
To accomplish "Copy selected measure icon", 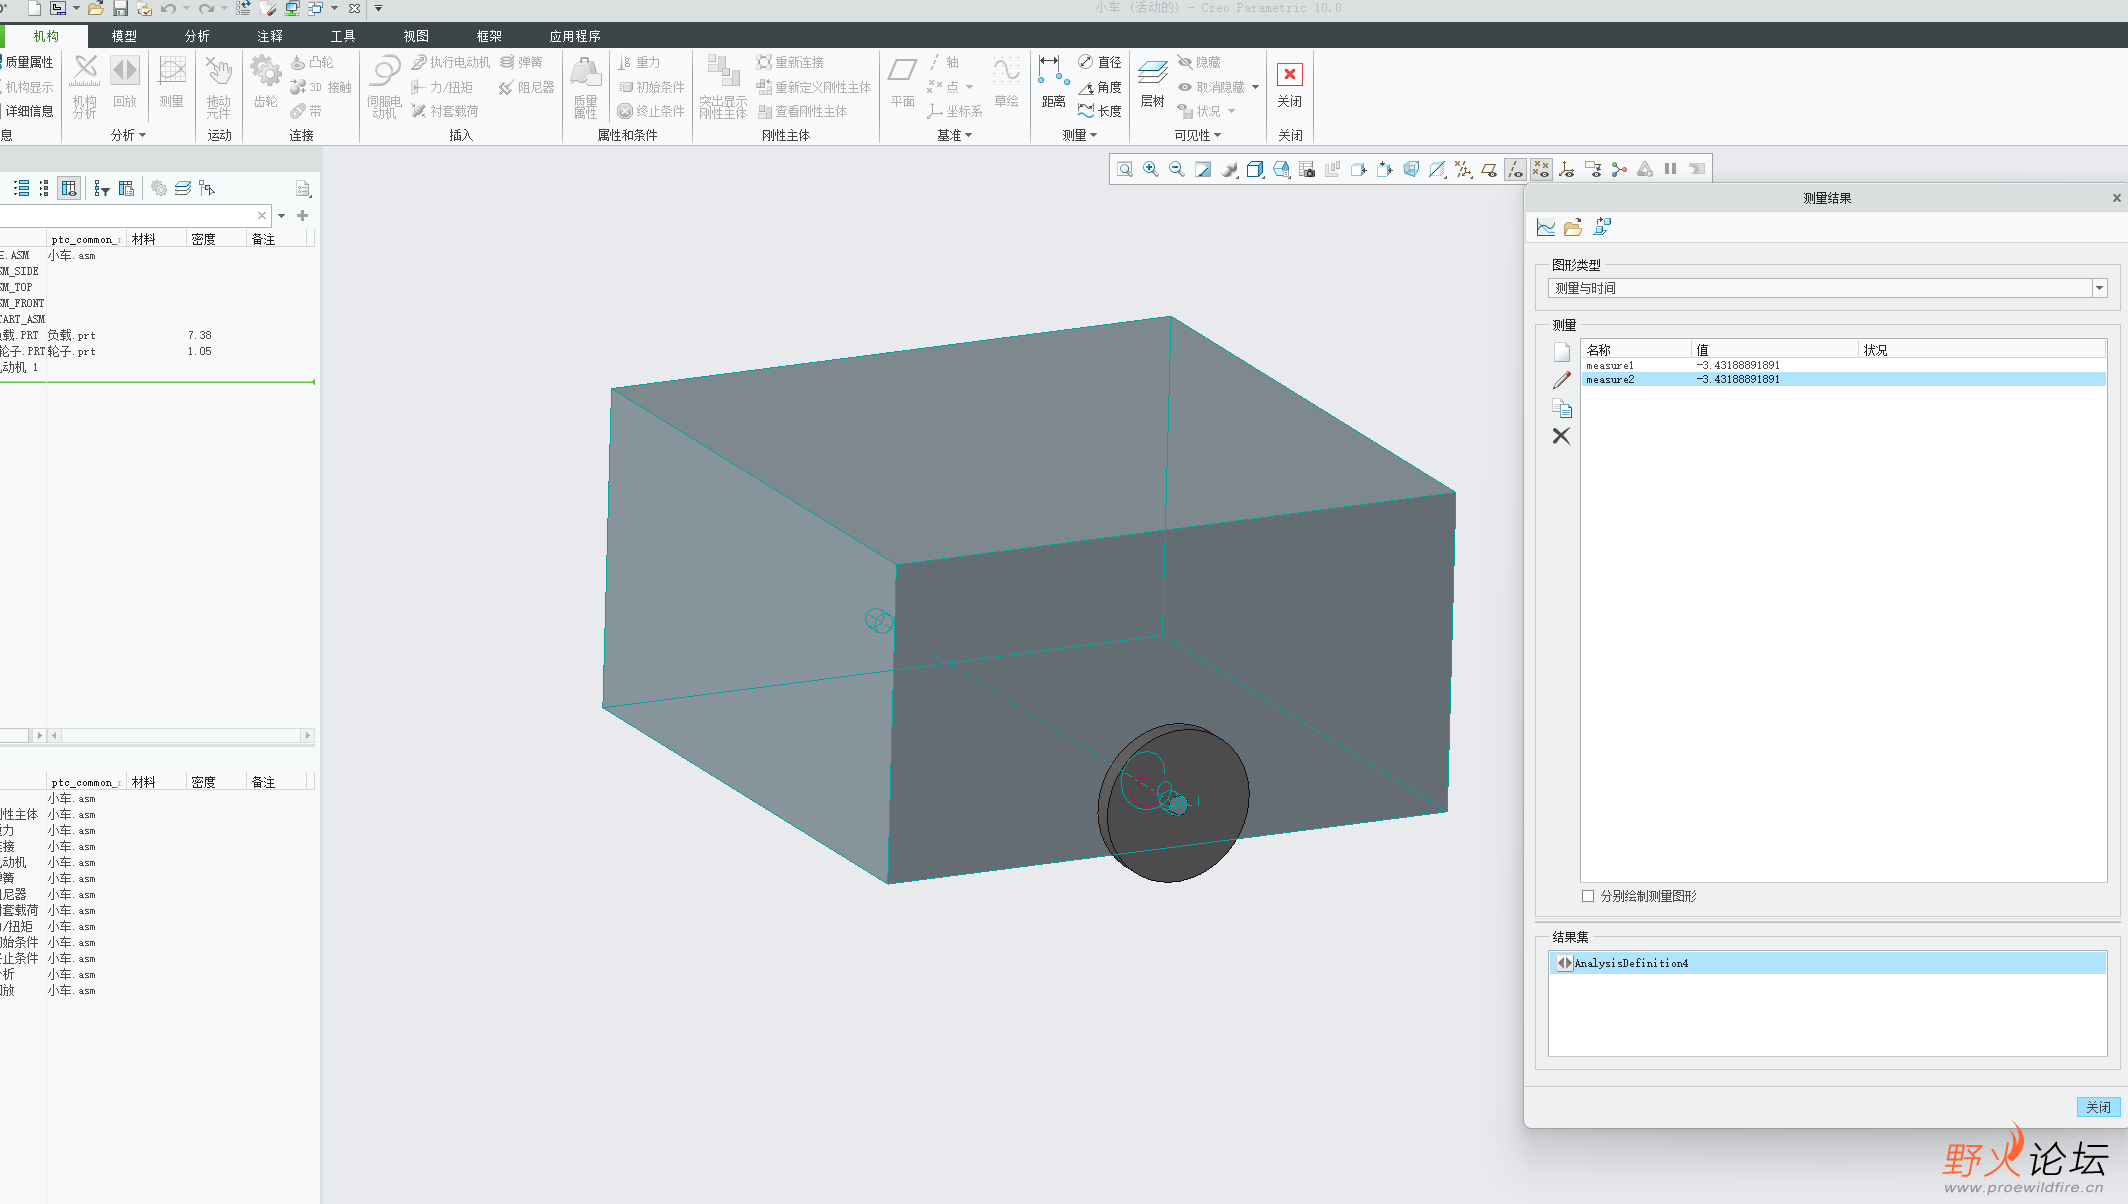I will point(1562,408).
